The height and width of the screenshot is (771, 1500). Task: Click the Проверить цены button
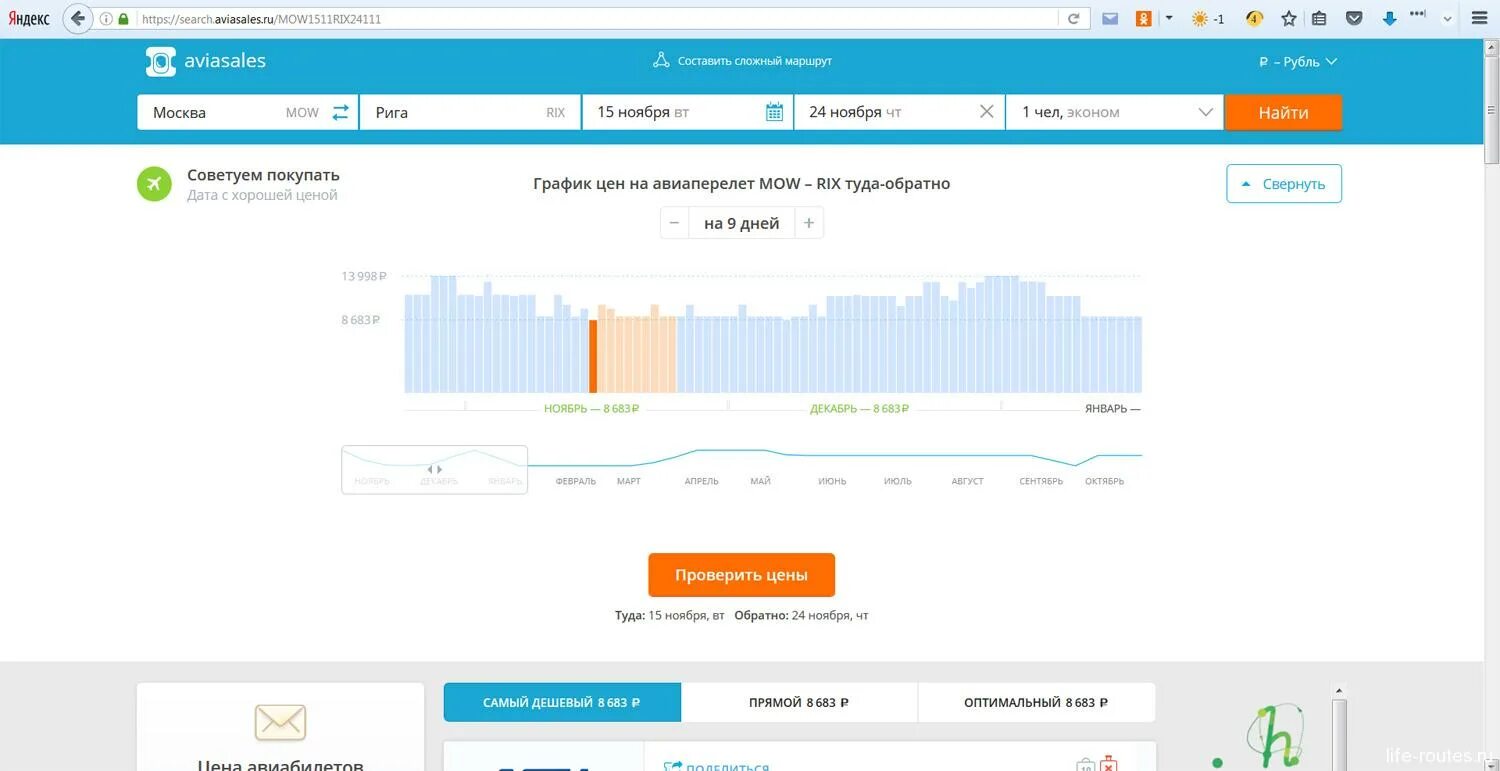coord(741,575)
